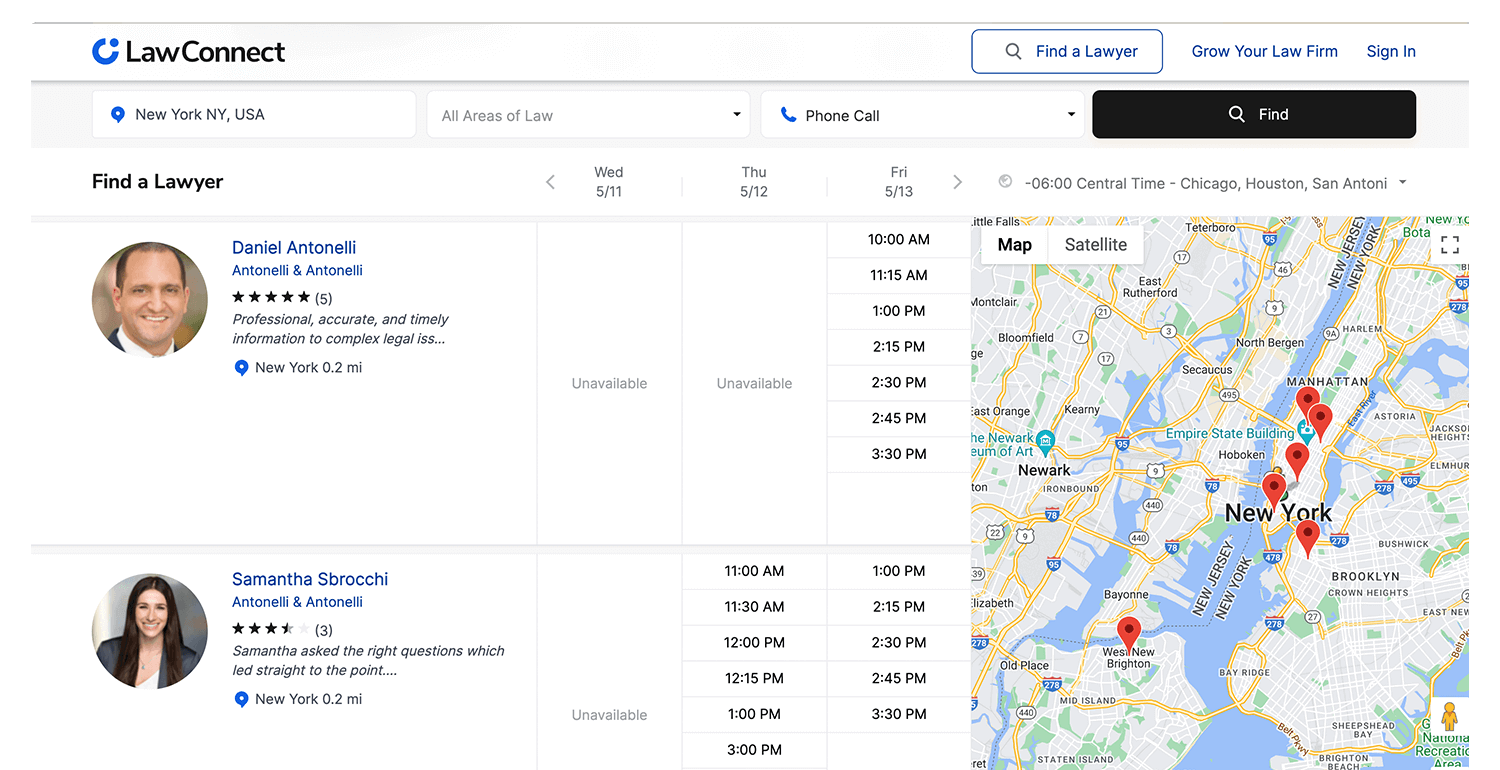Go to previous dates with left arrow
Screen dimensions: 1500x770
click(x=550, y=182)
